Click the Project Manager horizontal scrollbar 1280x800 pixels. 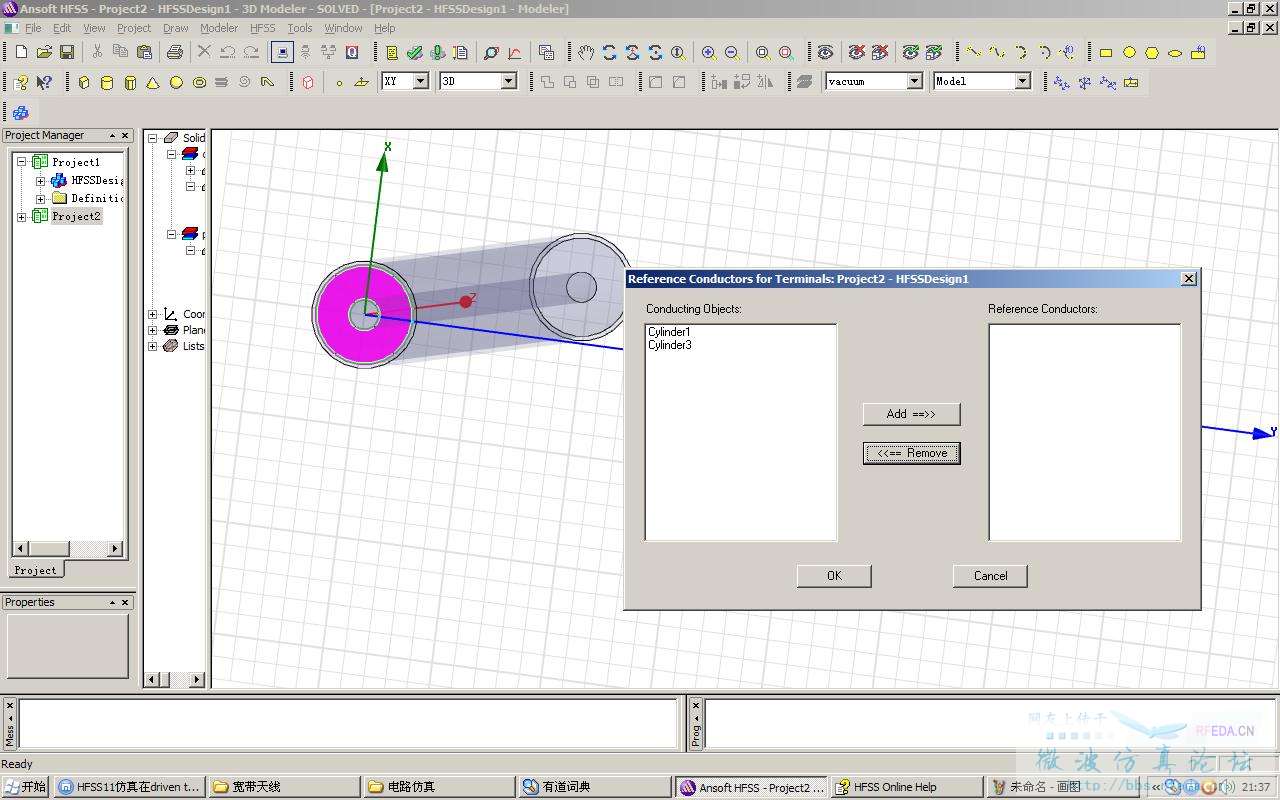67,548
